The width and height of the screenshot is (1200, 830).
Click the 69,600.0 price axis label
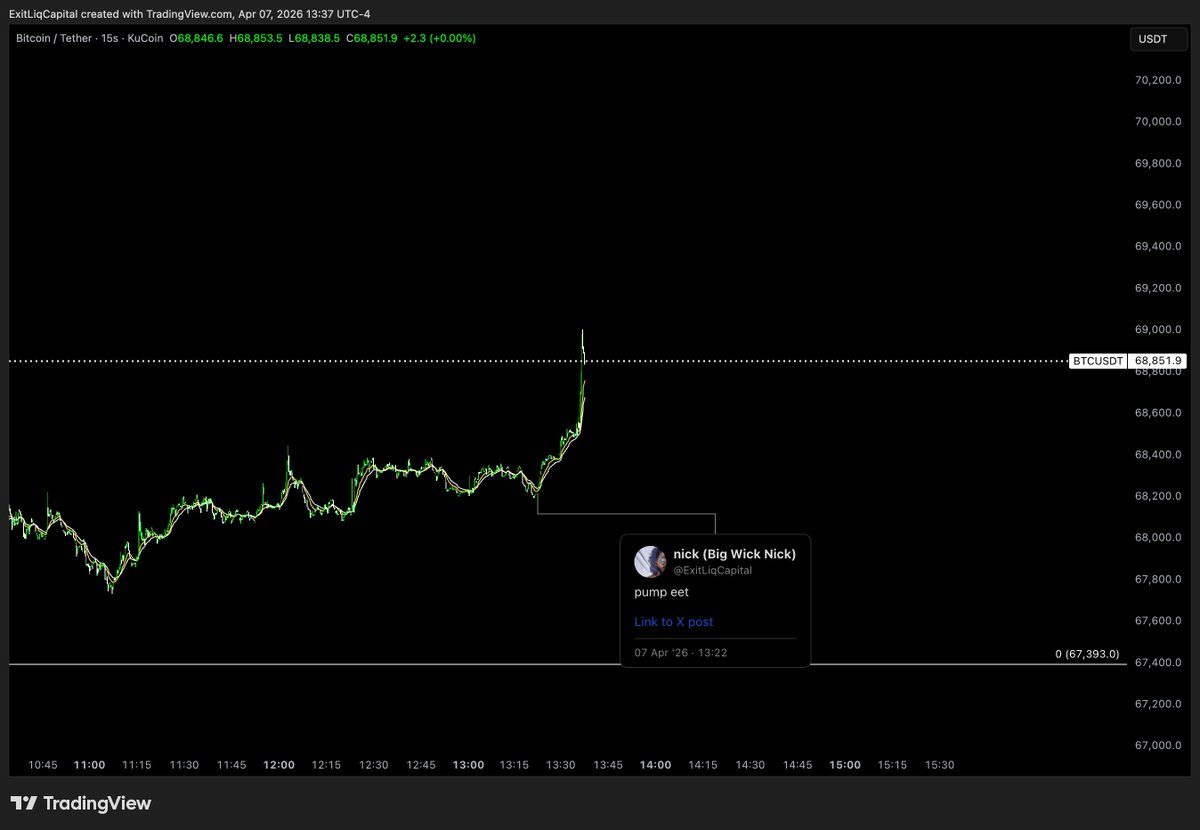click(x=1158, y=205)
